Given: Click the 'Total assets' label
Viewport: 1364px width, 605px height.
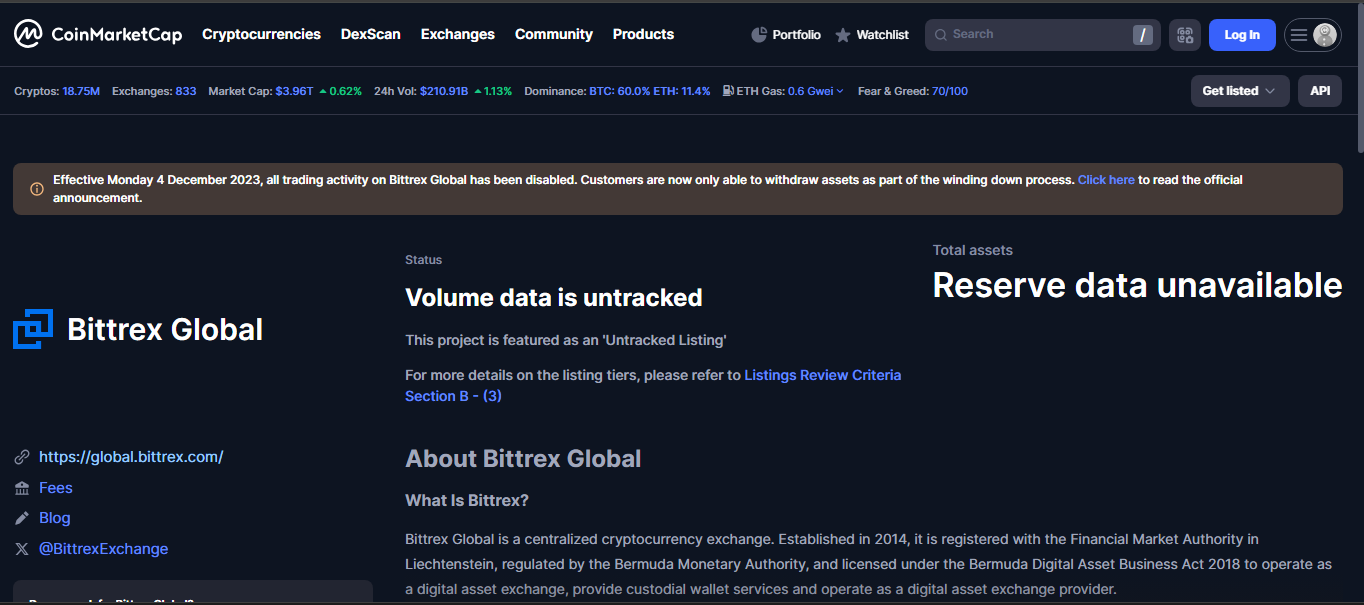Looking at the screenshot, I should [x=973, y=250].
